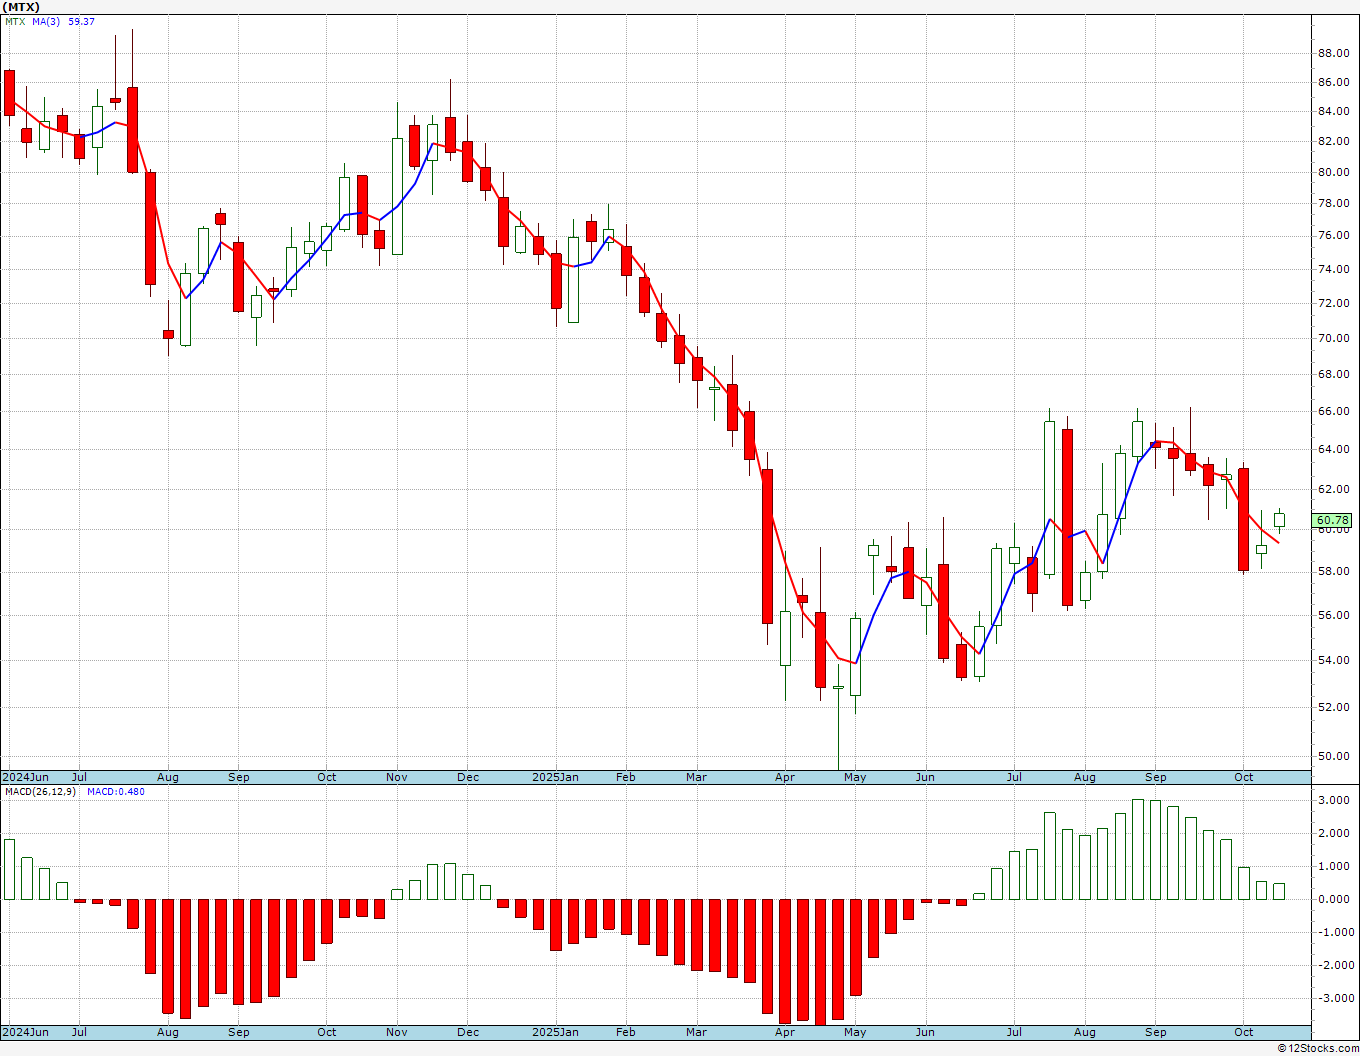
Task: Click 2024Jun on the MACD panel time axis
Action: click(25, 1032)
